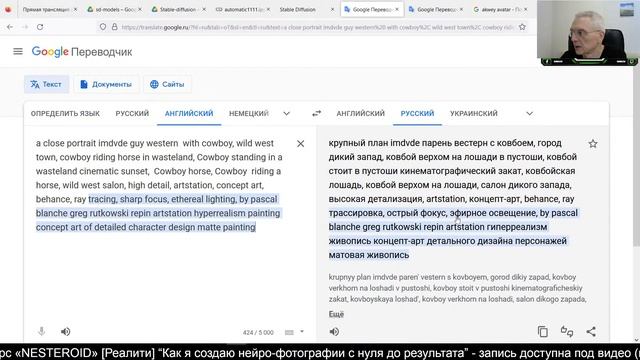This screenshot has height=360, width=640.
Task: Clear the source text with X
Action: (x=300, y=144)
